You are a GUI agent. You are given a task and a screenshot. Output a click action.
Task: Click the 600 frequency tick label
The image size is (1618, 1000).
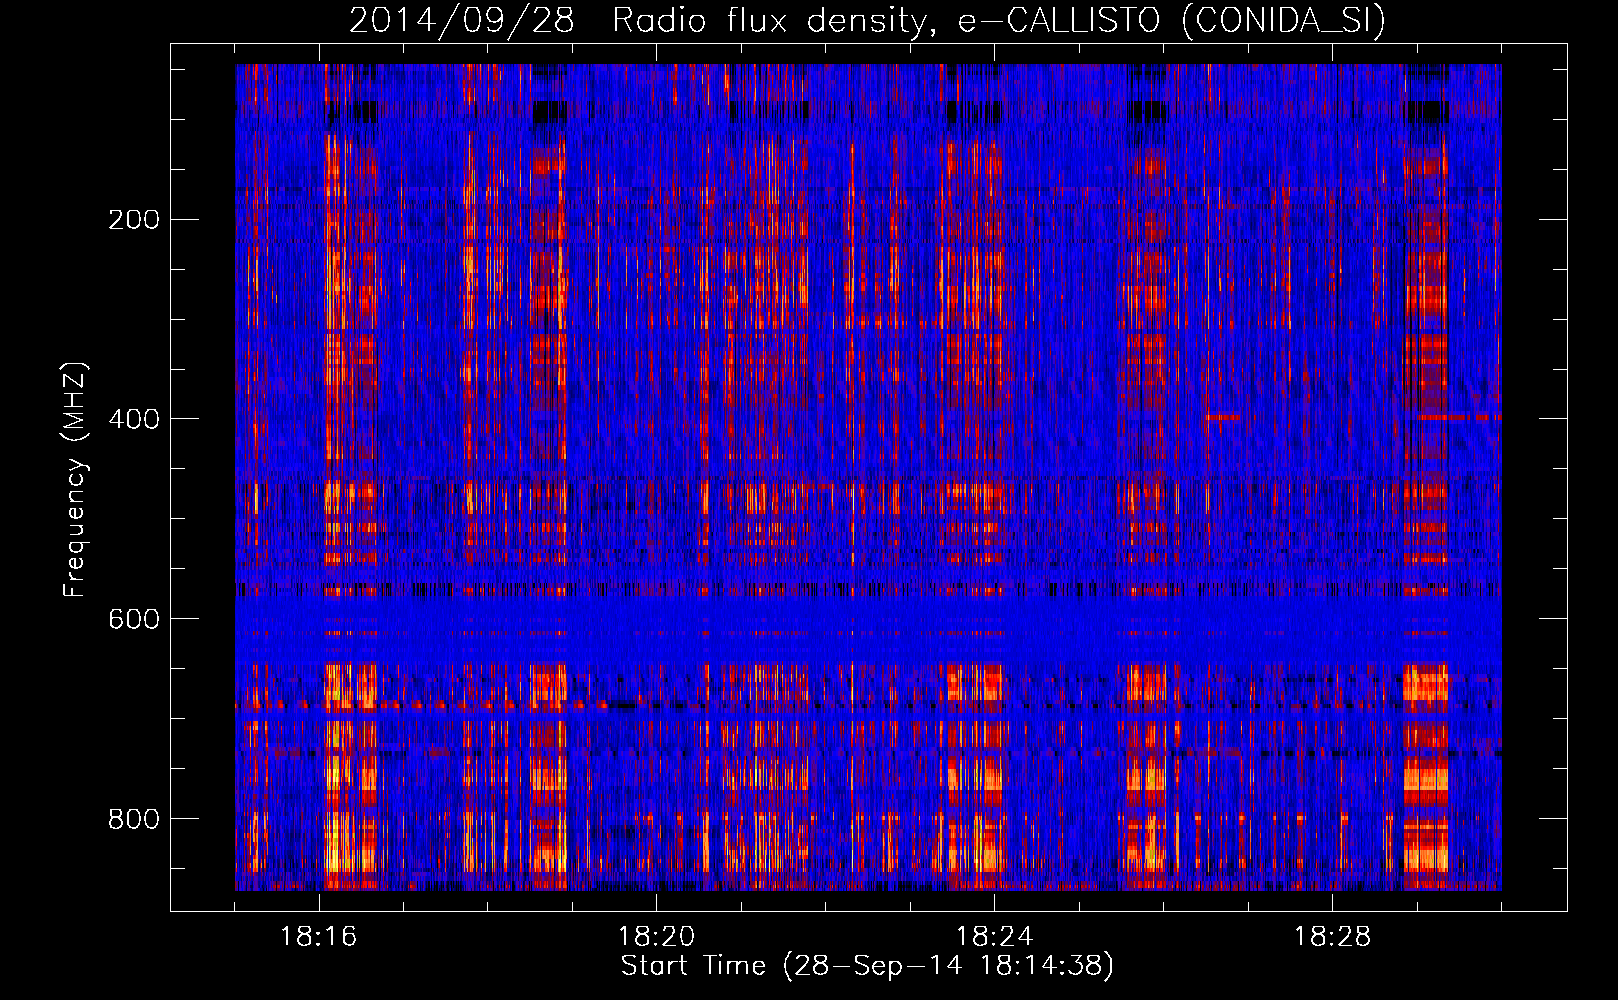(134, 619)
